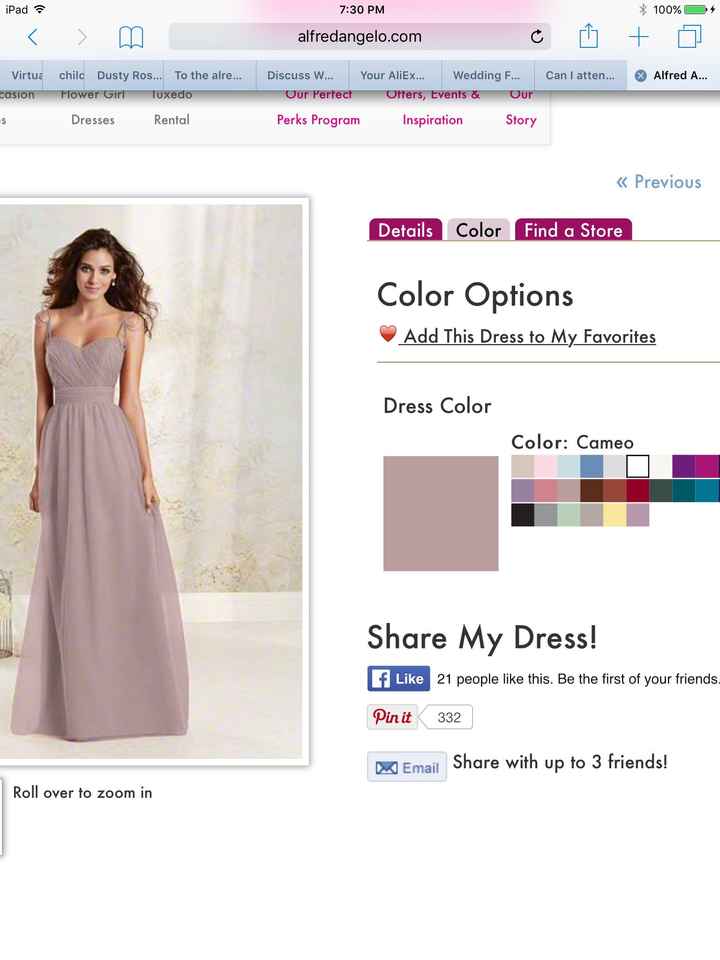720x960 pixels.
Task: Open the share sheet icon
Action: (x=588, y=35)
